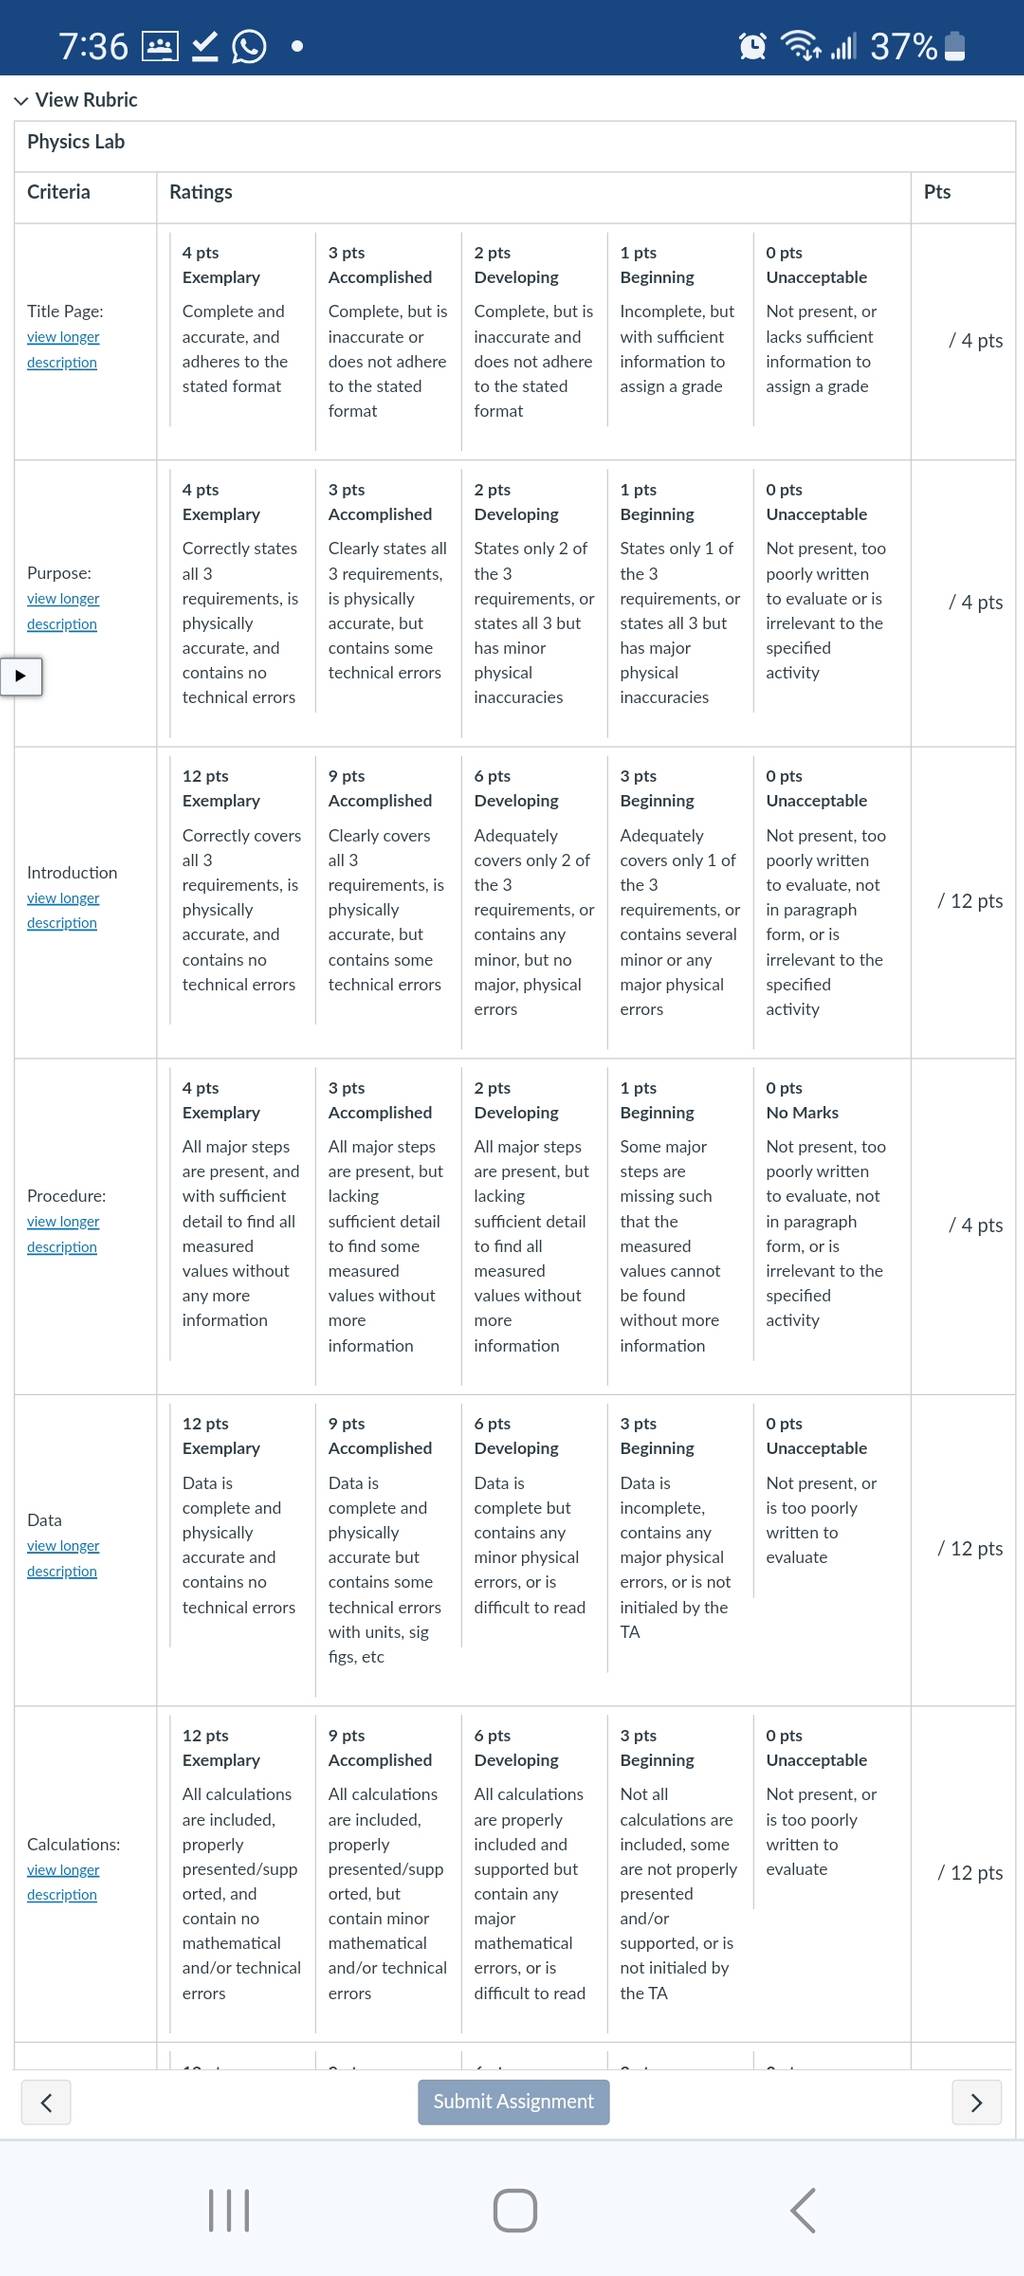The width and height of the screenshot is (1024, 2276).
Task: Submit the assignment
Action: [513, 2101]
